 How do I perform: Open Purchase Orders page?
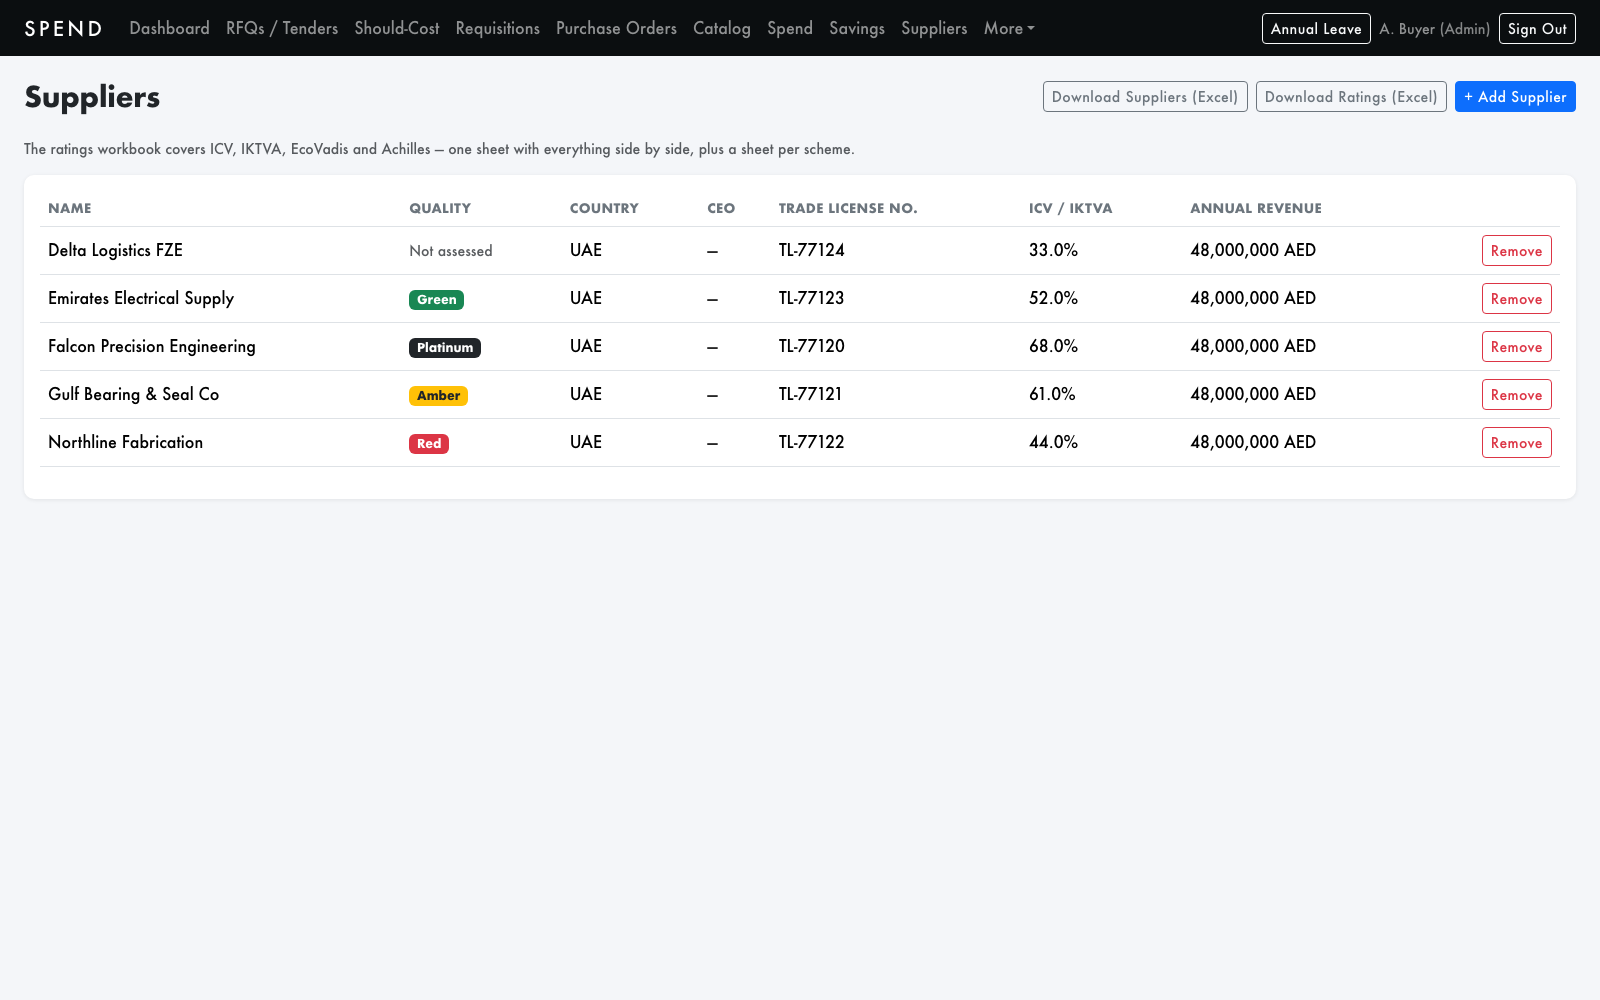coord(616,28)
